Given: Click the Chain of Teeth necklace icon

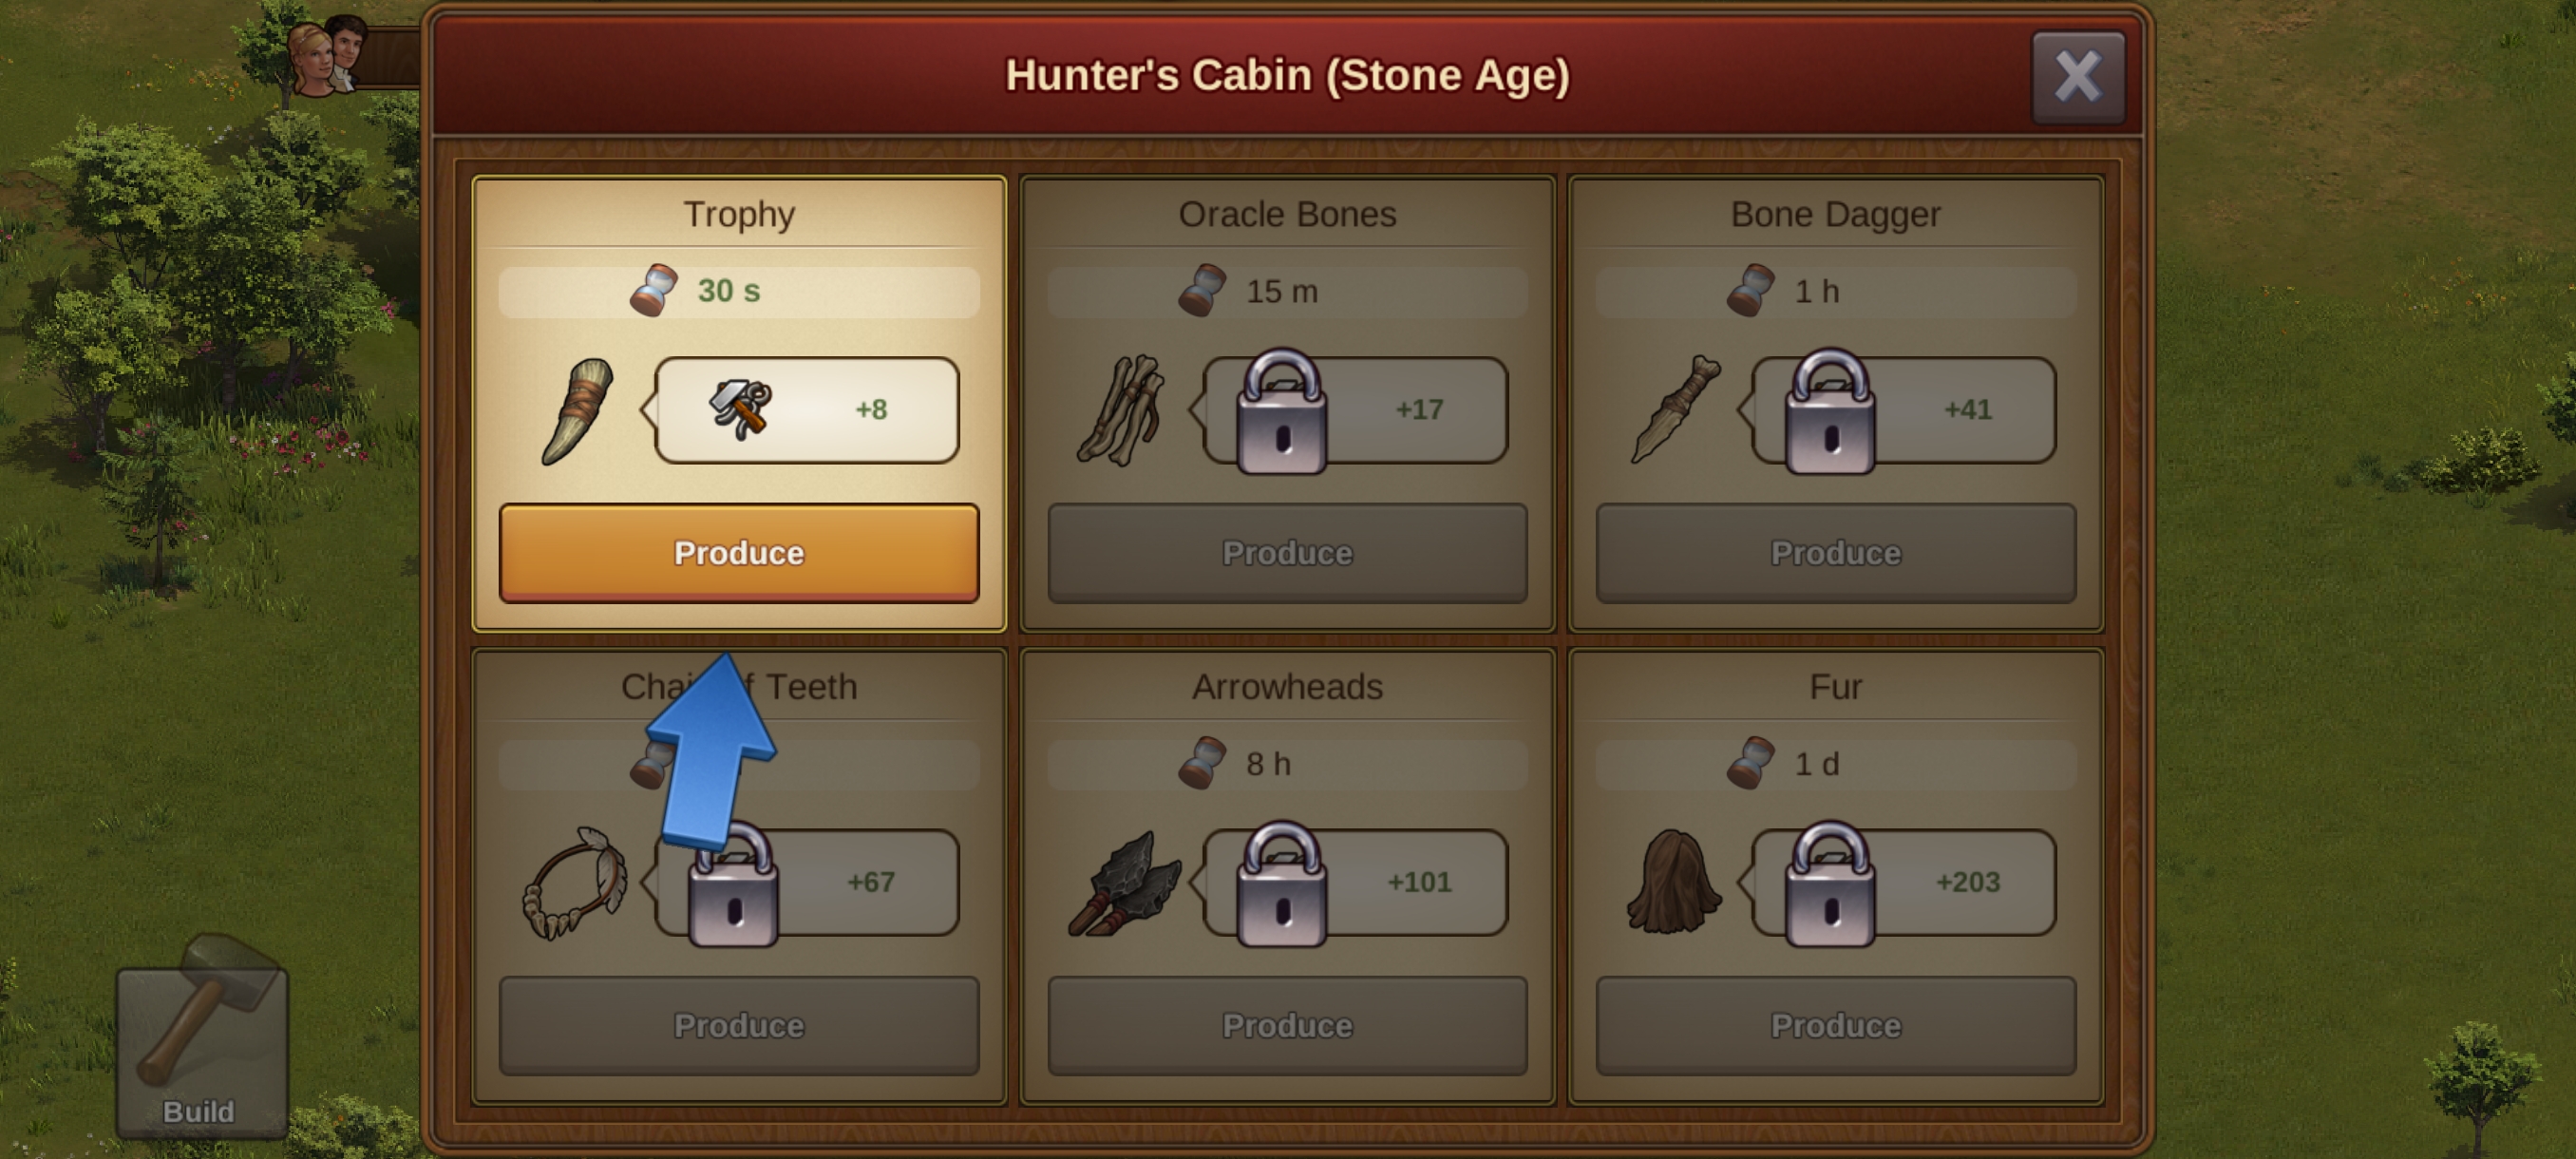Looking at the screenshot, I should 574,883.
